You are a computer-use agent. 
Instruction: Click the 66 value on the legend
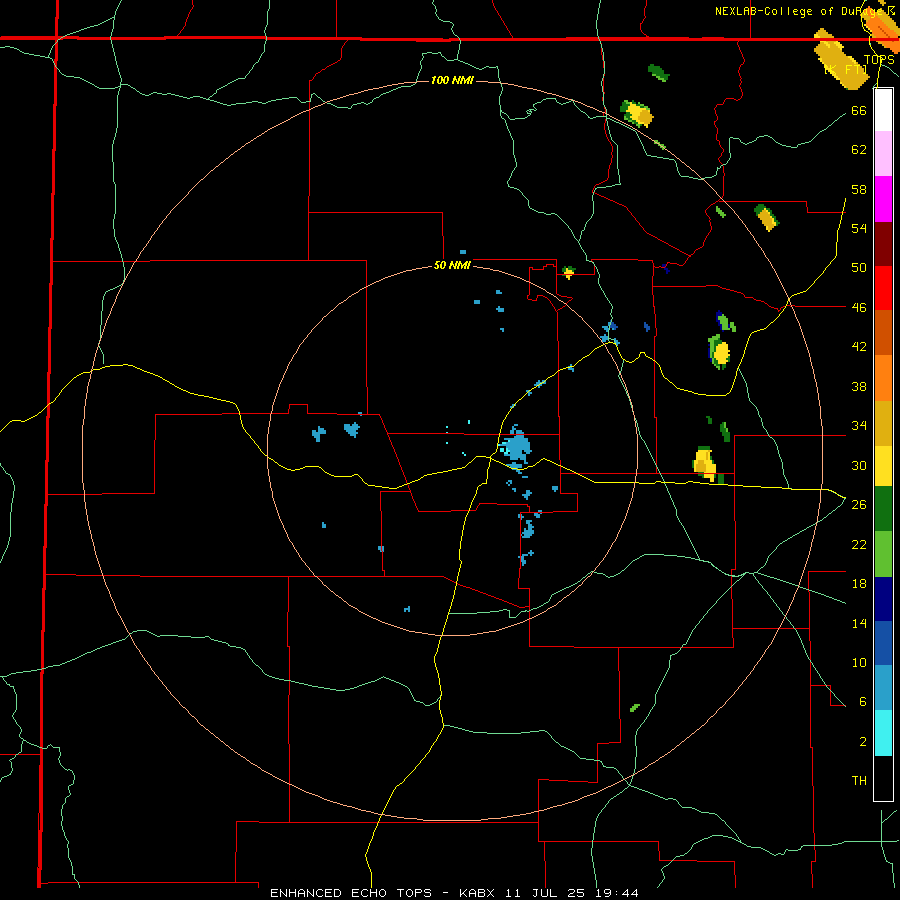pyautogui.click(x=859, y=110)
